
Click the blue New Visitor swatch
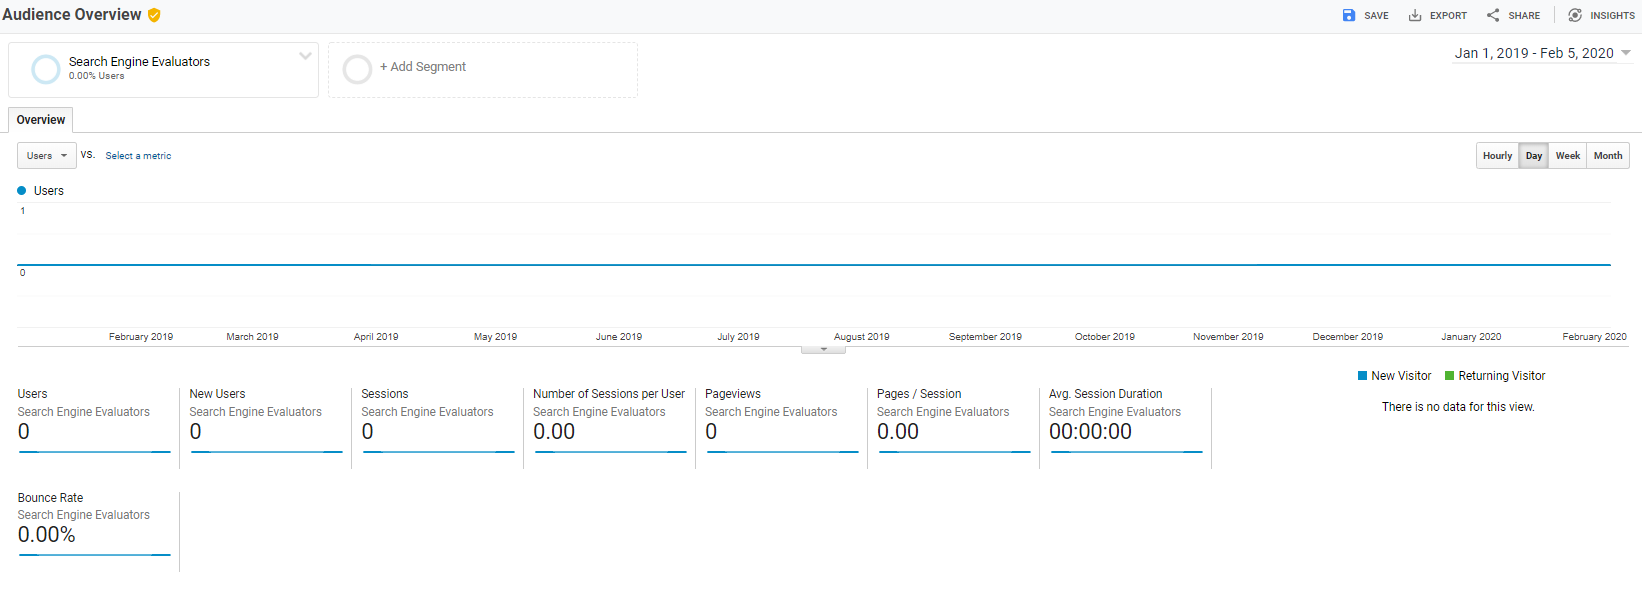point(1362,376)
